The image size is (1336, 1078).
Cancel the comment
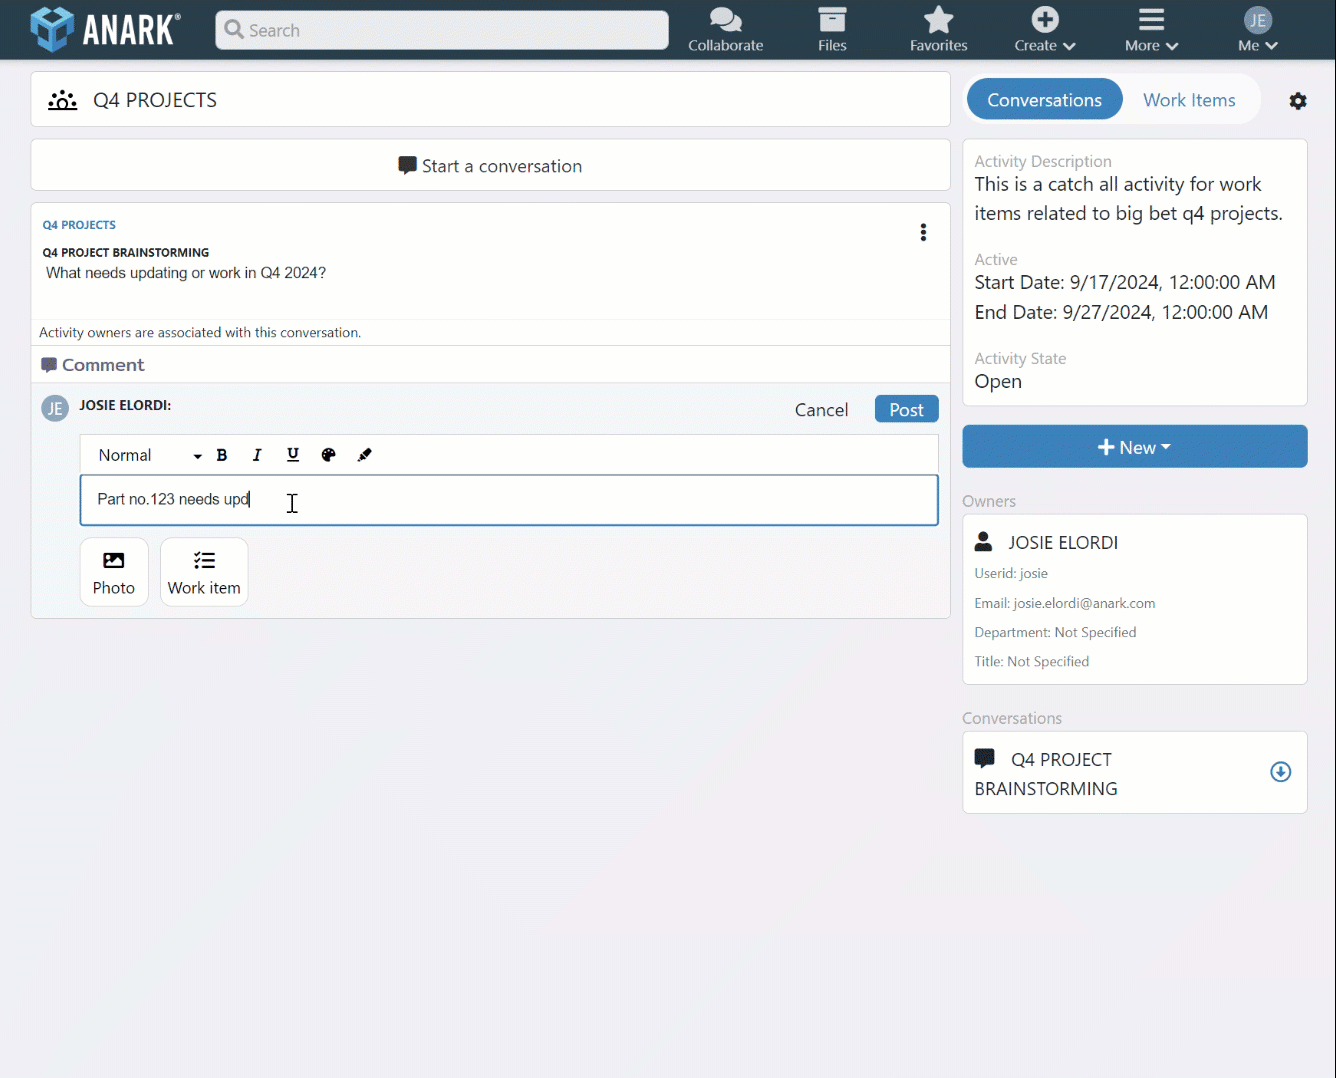(821, 410)
